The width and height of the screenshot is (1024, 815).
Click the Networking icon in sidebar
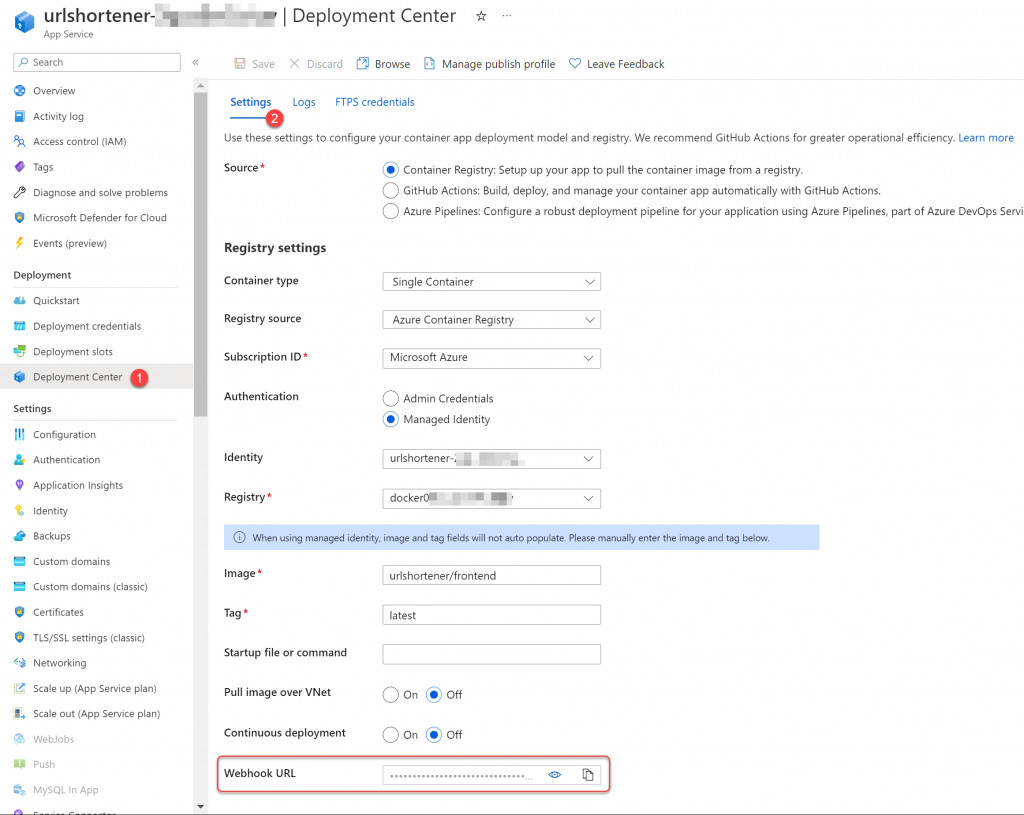(20, 663)
